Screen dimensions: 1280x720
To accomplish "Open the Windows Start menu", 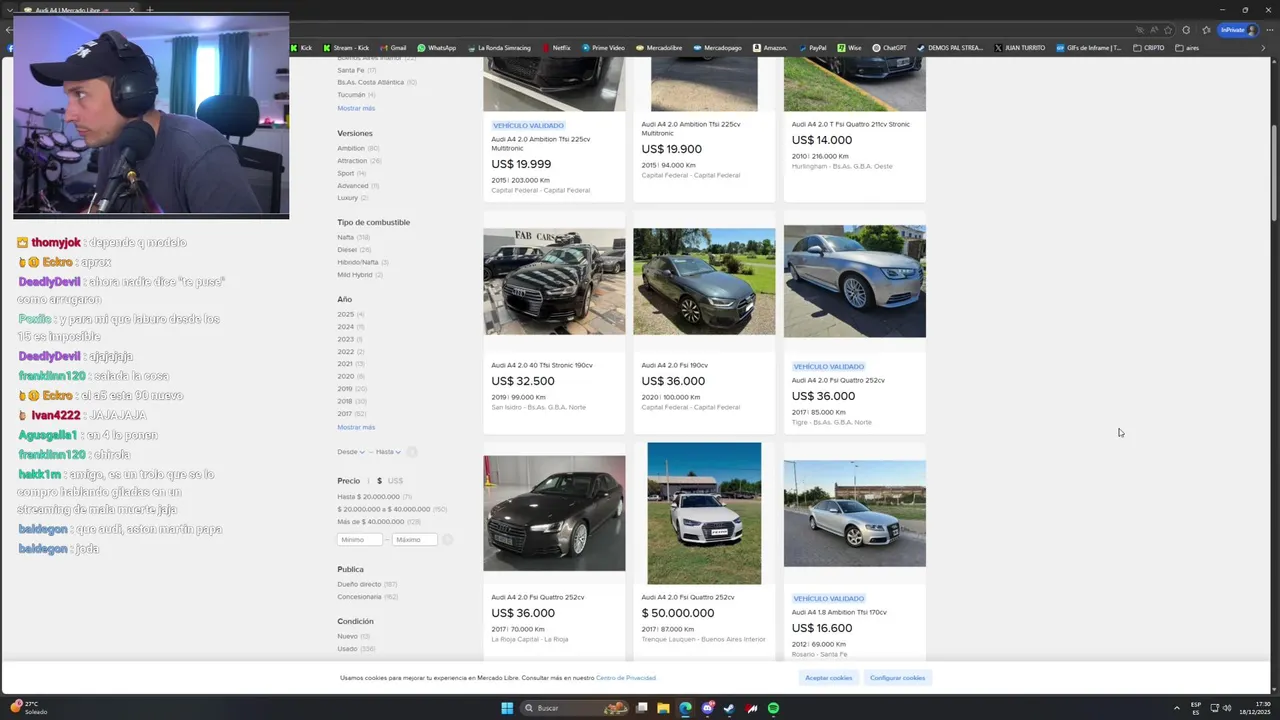I will pyautogui.click(x=507, y=708).
